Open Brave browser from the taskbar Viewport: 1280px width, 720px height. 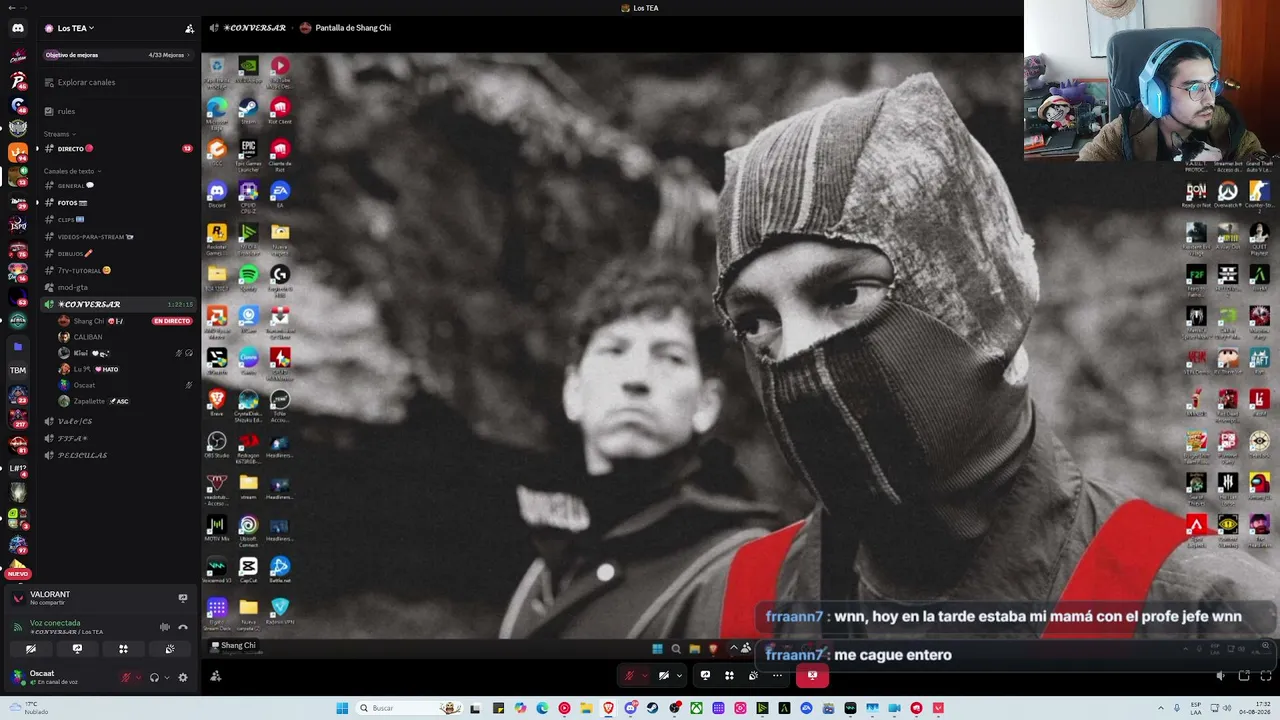608,708
